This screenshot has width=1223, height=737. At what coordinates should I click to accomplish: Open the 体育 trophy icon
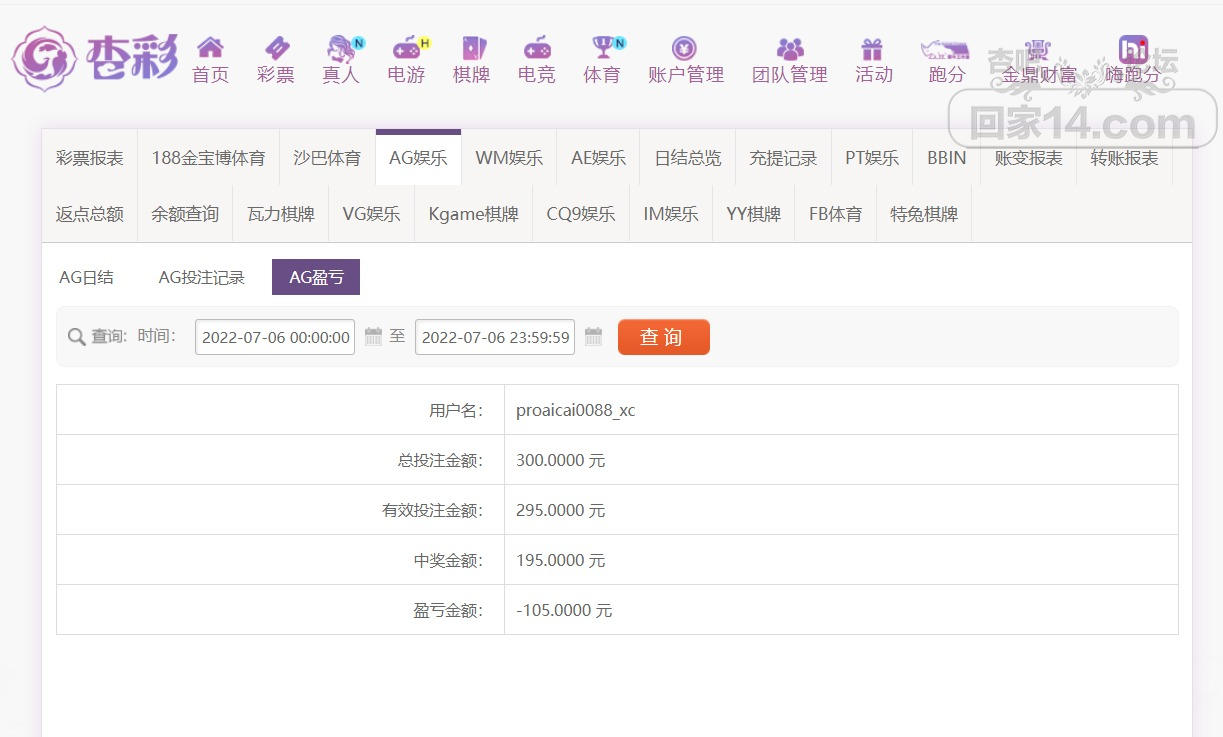602,48
